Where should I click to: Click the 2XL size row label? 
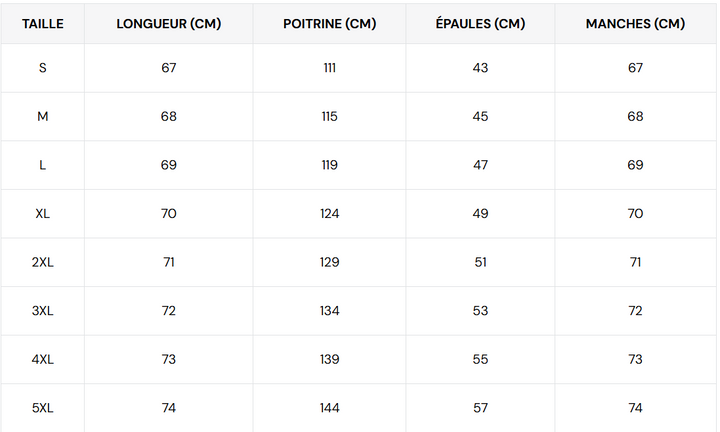point(42,262)
